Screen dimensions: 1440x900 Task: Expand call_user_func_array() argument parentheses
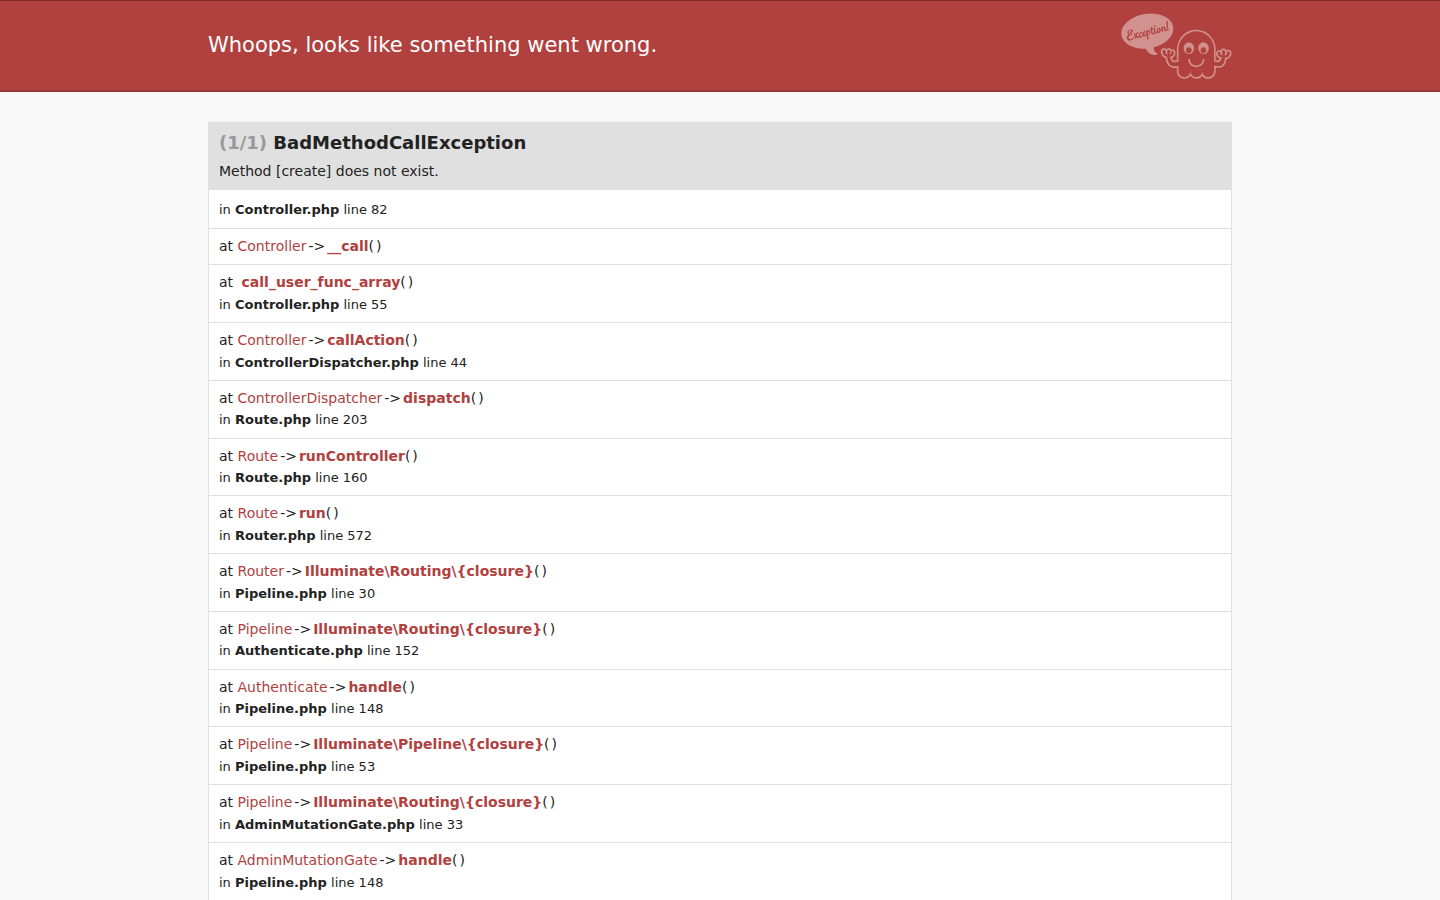pyautogui.click(x=407, y=282)
